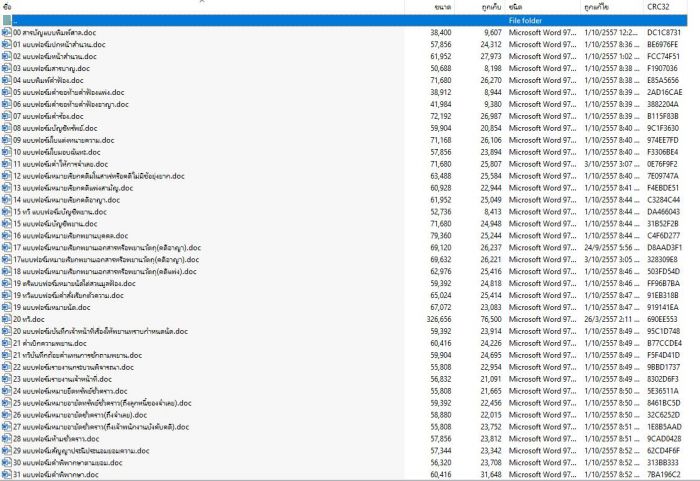This screenshot has width=700, height=481.
Task: Click the Word icon of file 14
Action: [x=7, y=200]
